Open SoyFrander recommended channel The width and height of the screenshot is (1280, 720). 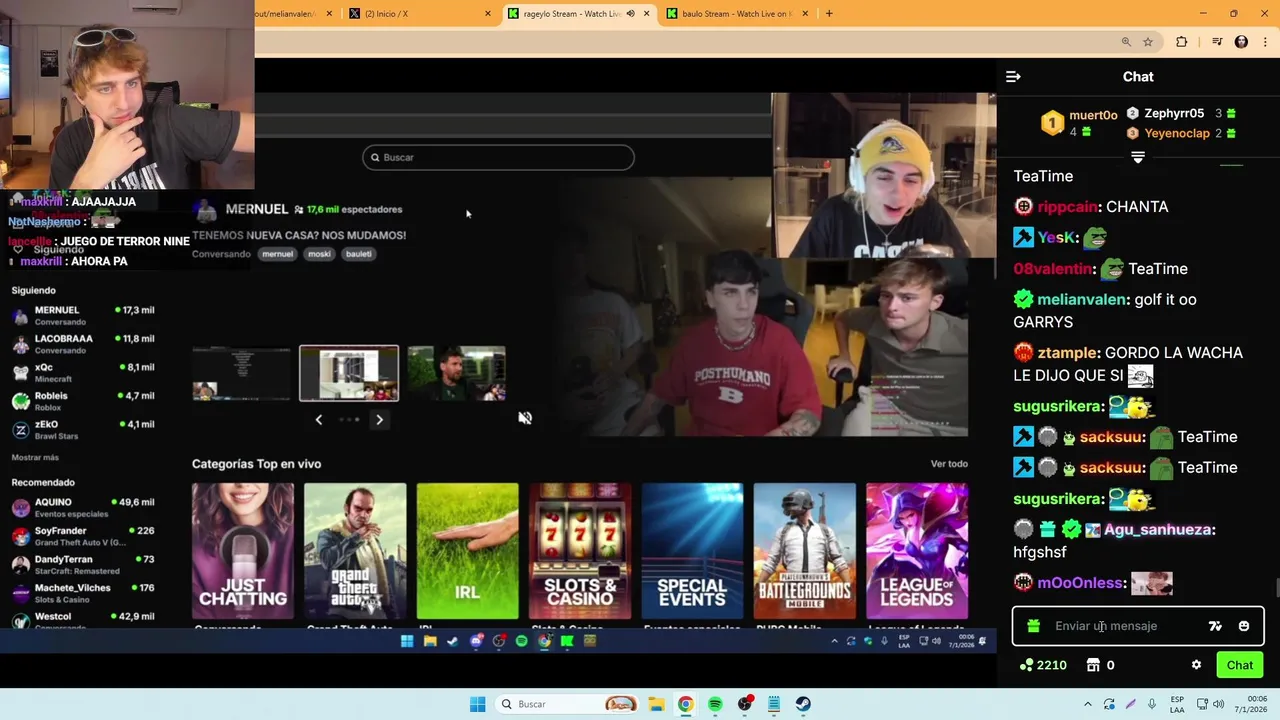pyautogui.click(x=83, y=537)
